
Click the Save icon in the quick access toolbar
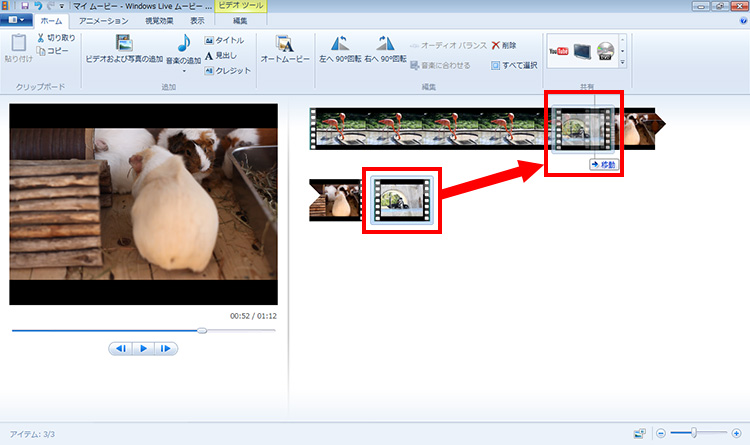click(x=25, y=6)
